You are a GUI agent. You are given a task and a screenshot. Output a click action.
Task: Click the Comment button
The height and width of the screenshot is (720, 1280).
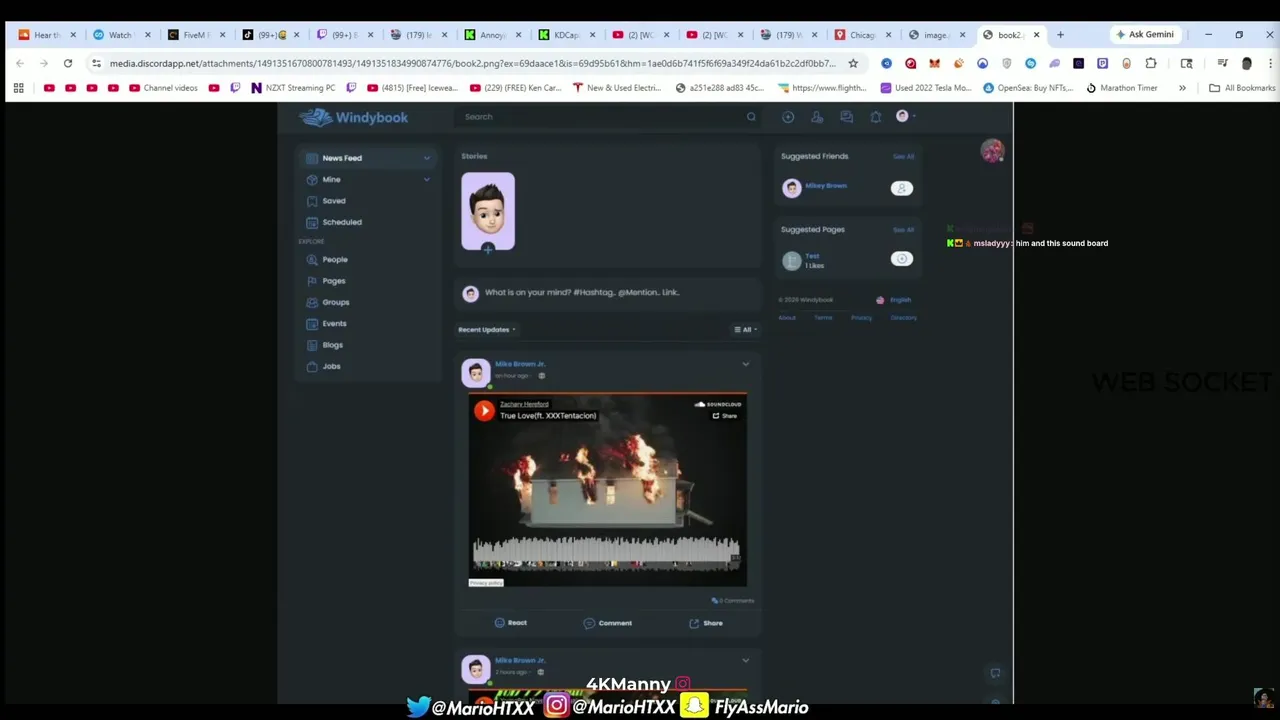pyautogui.click(x=608, y=623)
